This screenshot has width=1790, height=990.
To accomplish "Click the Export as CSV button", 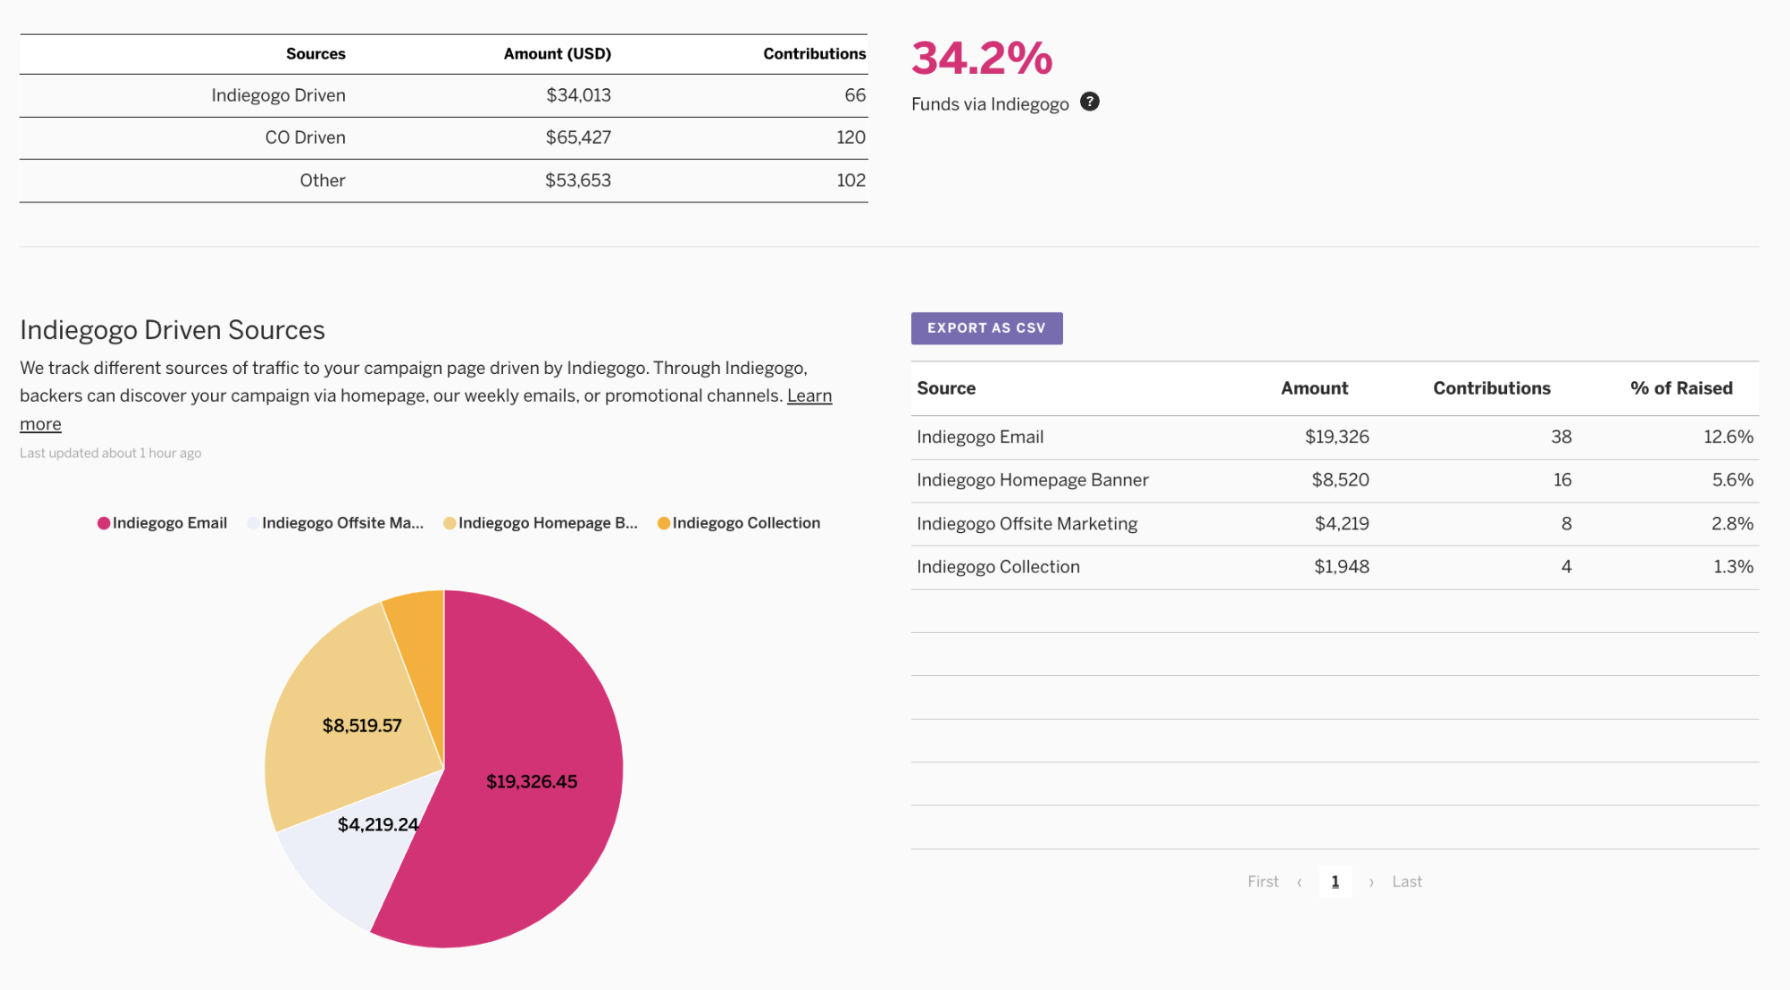I will click(x=986, y=328).
